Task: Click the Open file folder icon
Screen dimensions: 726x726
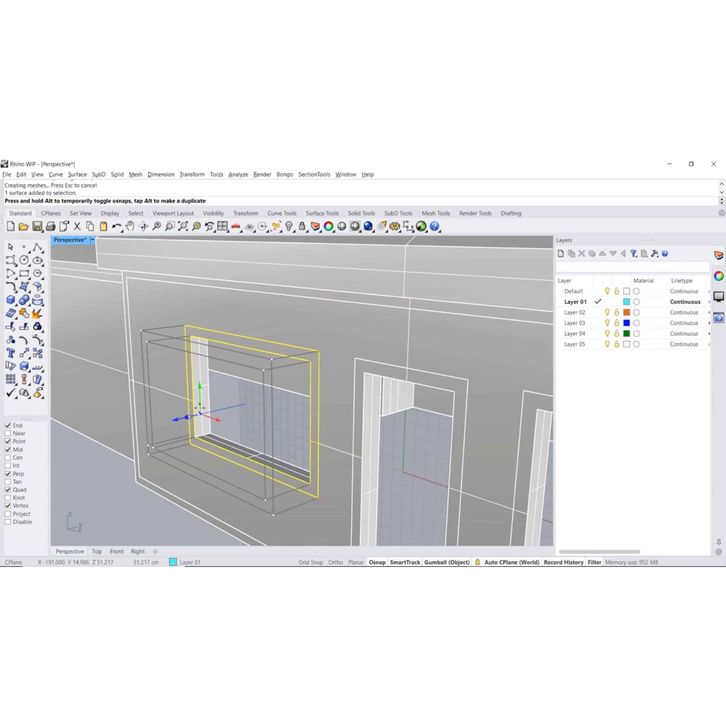Action: pos(24,227)
